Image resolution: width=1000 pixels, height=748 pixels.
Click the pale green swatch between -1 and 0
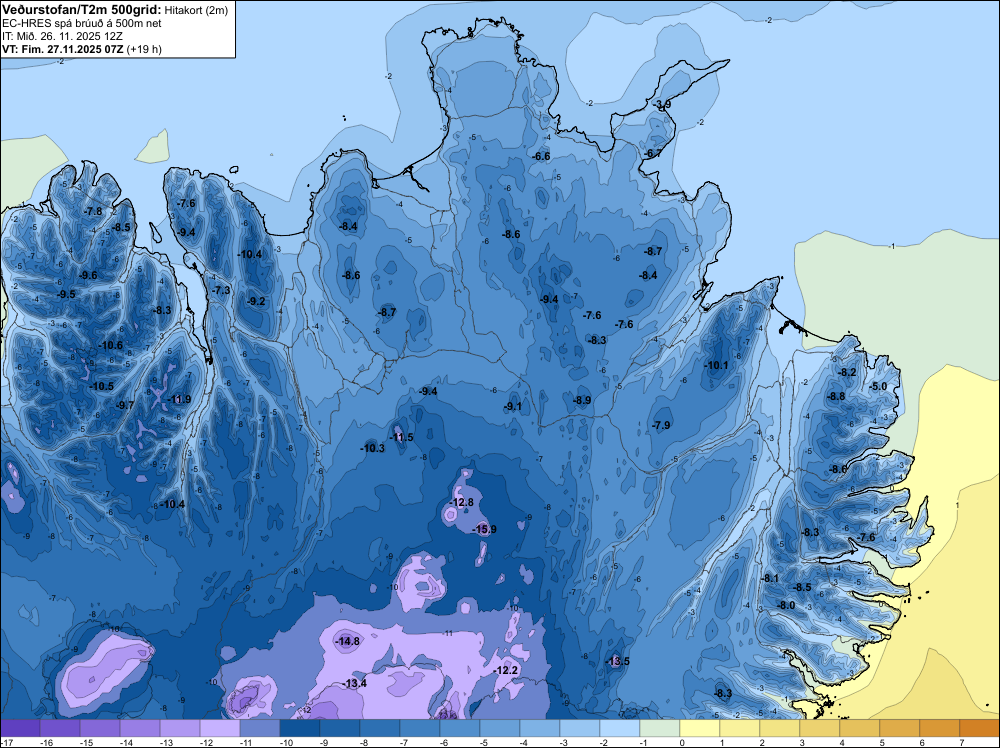click(x=660, y=728)
